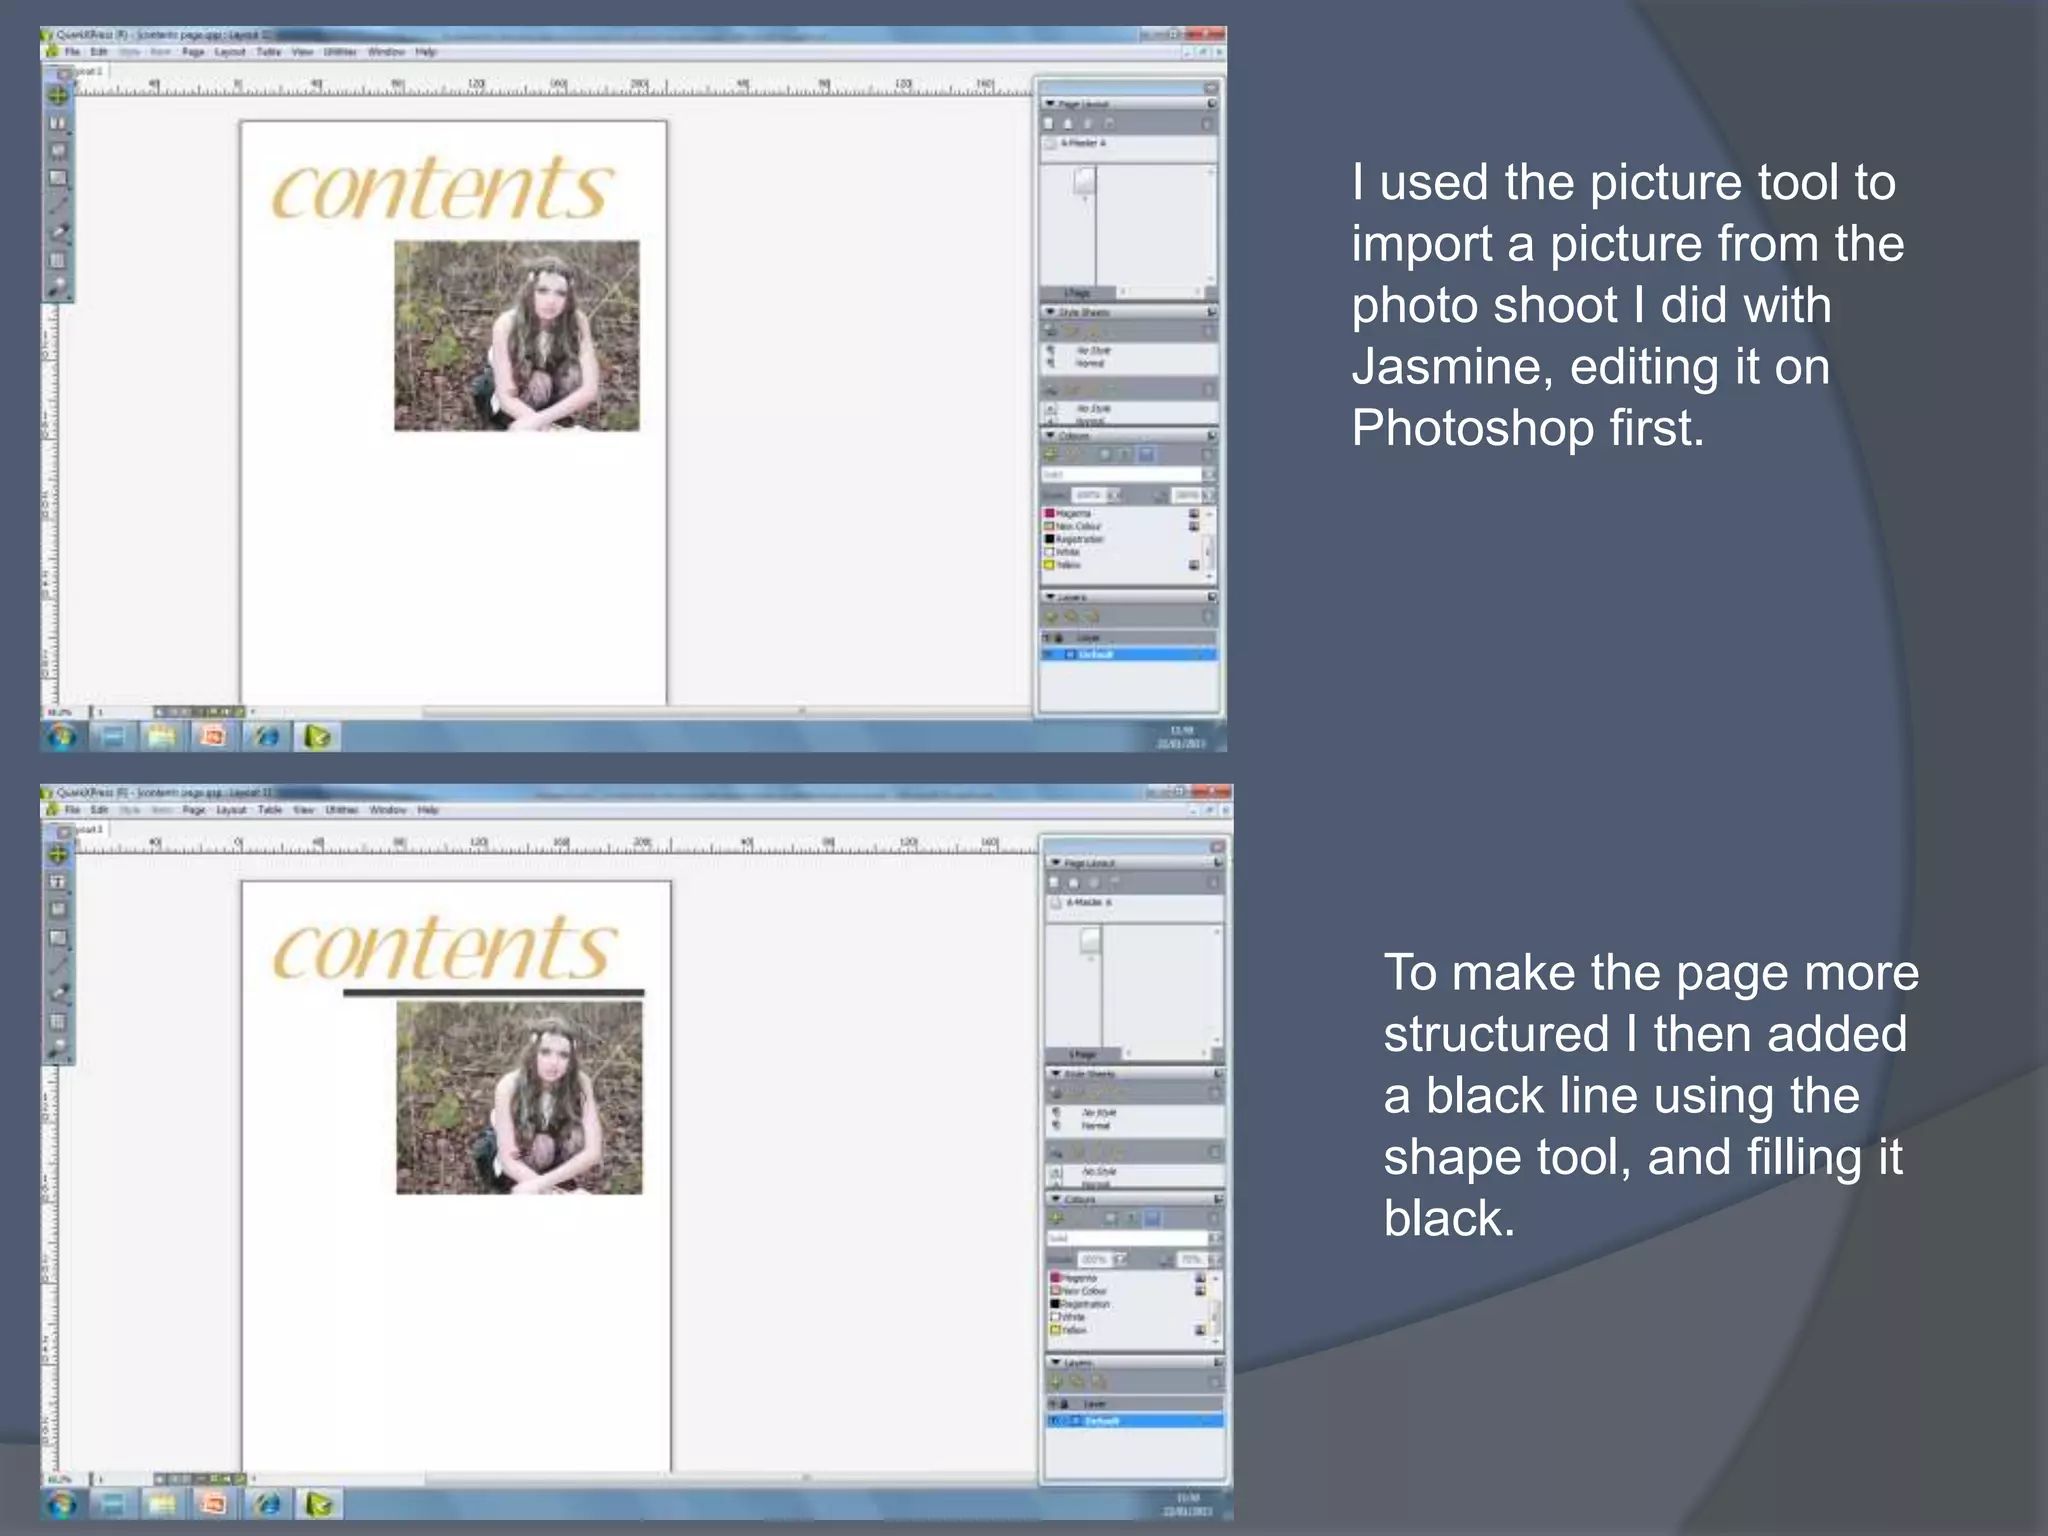This screenshot has height=1536, width=2048.
Task: Choose the Picture Content tool in top screenshot
Action: click(58, 151)
